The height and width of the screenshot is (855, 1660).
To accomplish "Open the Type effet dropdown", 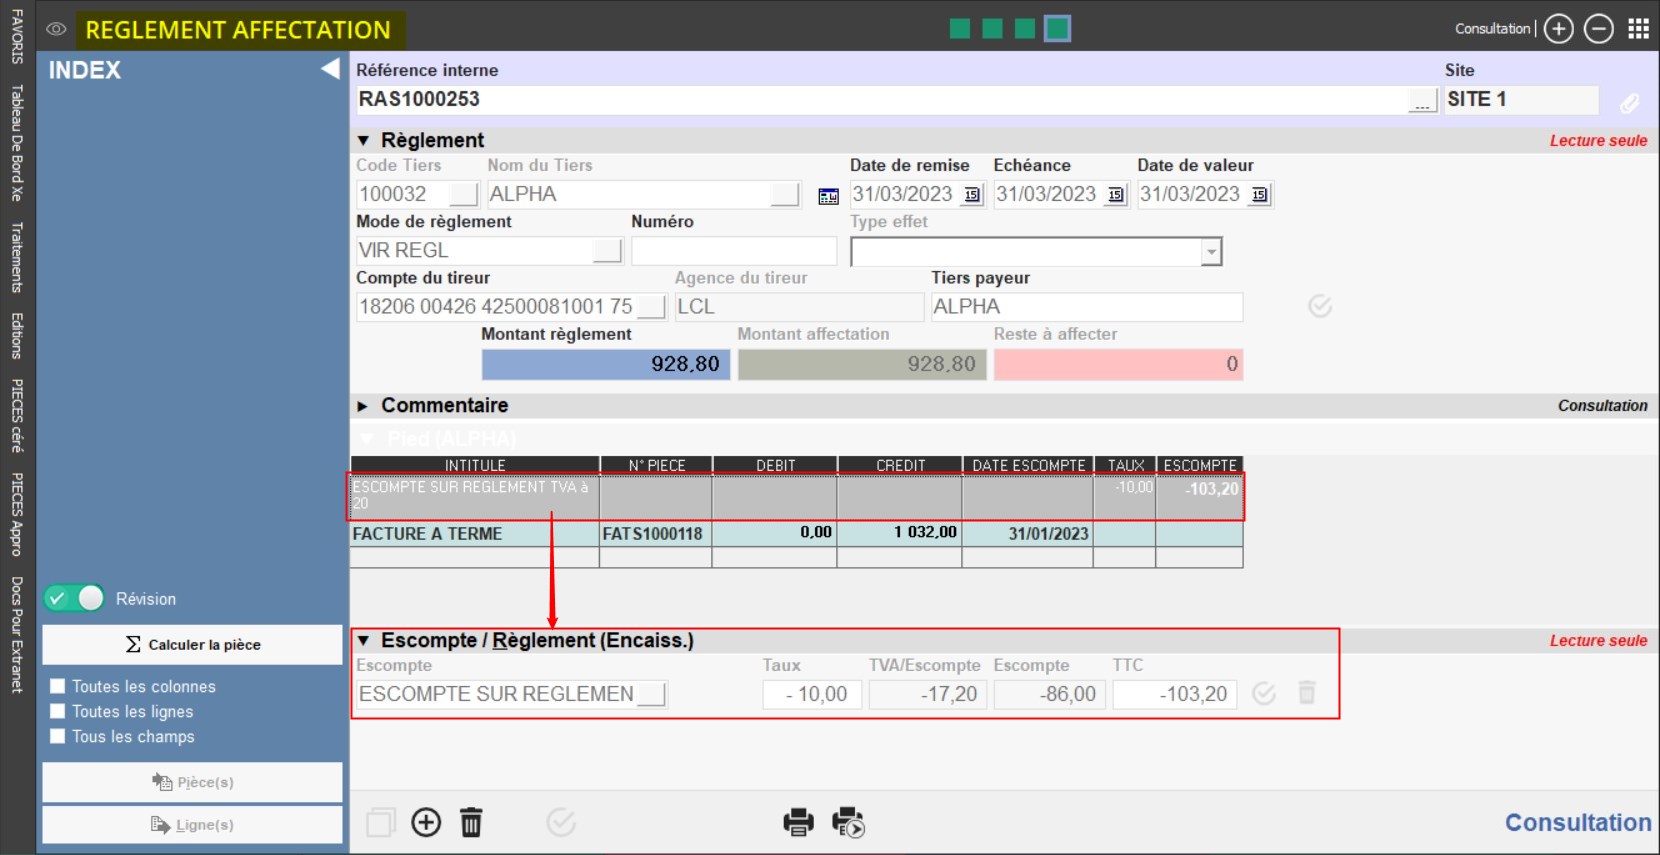I will tap(1211, 252).
